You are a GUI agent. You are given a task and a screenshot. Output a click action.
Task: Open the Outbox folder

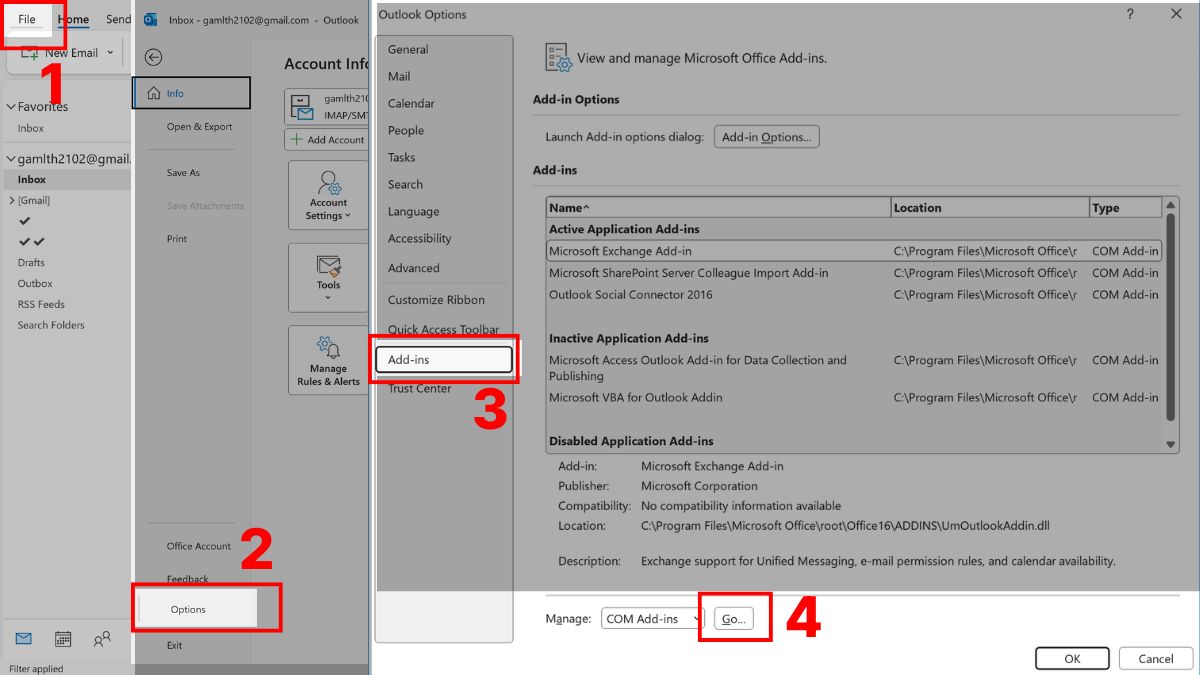point(35,283)
